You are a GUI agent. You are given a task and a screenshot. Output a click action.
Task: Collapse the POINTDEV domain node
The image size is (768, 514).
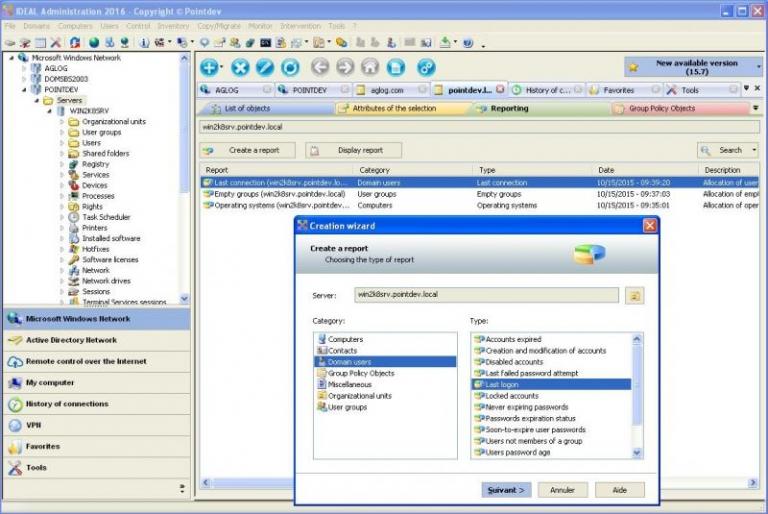[x=25, y=89]
